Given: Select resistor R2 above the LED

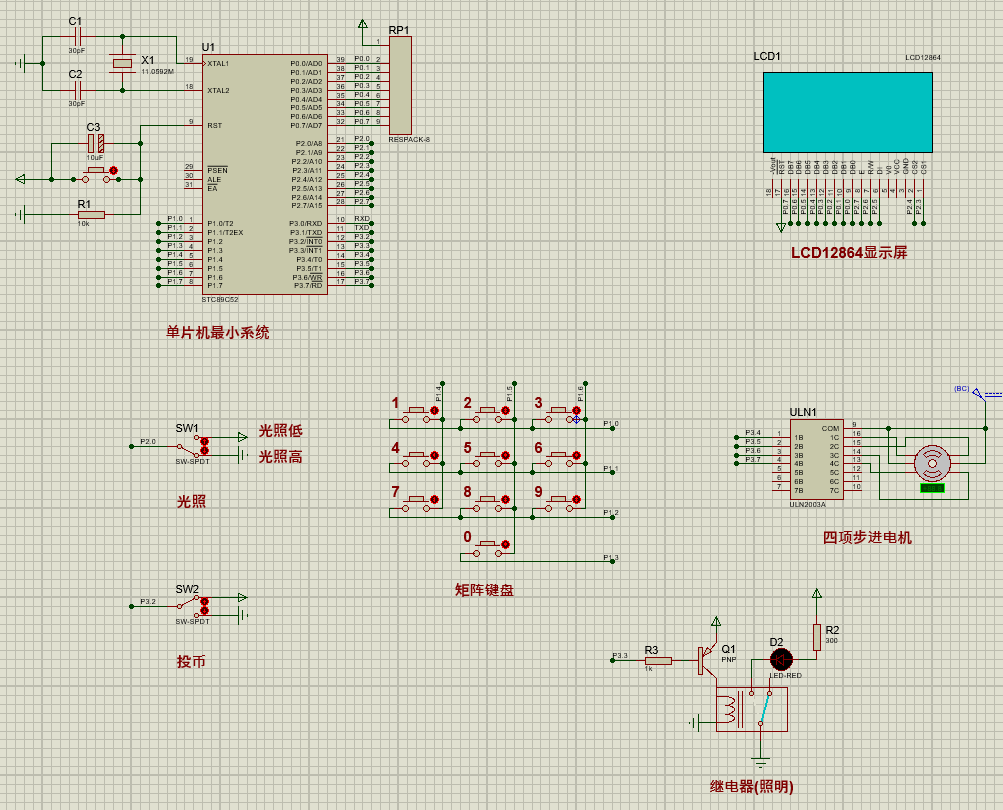Looking at the screenshot, I should [817, 636].
